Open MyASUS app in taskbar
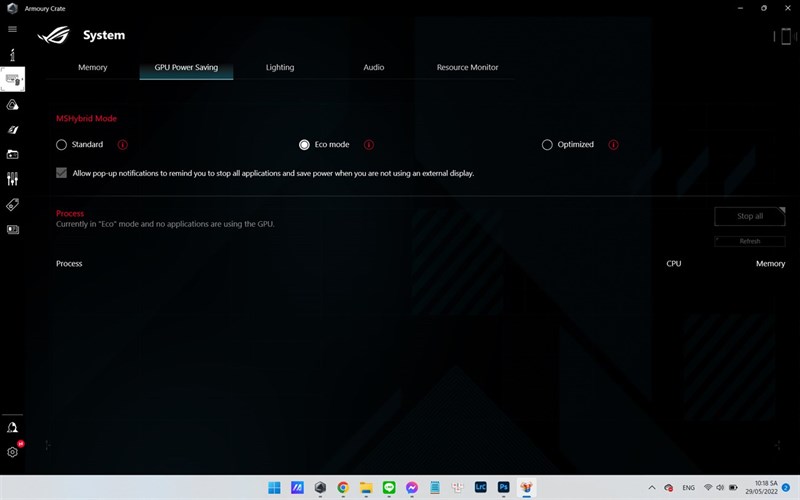Viewport: 800px width, 500px height. (297, 488)
